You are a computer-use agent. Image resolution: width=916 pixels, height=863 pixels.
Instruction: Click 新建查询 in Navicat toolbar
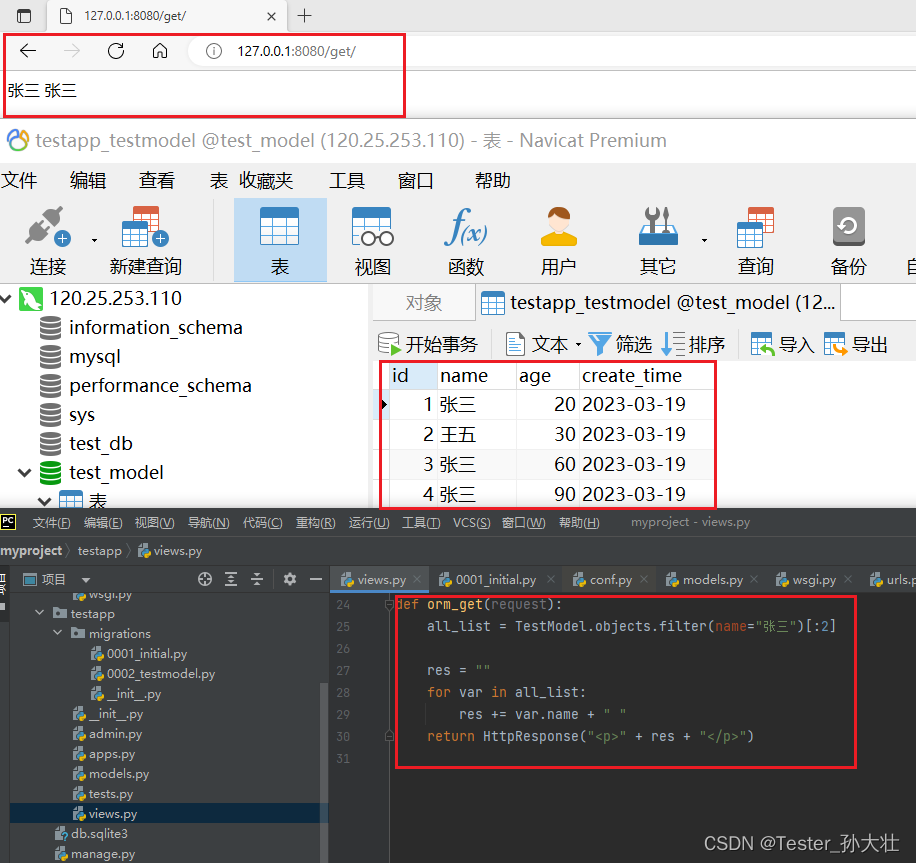145,241
